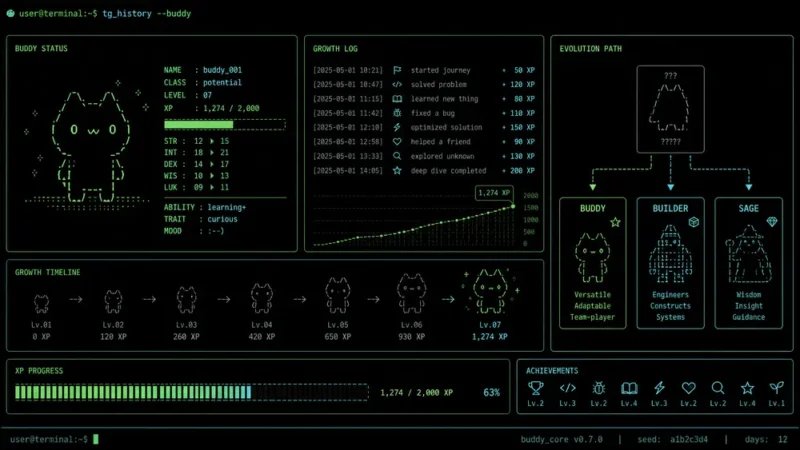Click the + 200 XP log value
This screenshot has width=800, height=450.
click(x=518, y=170)
